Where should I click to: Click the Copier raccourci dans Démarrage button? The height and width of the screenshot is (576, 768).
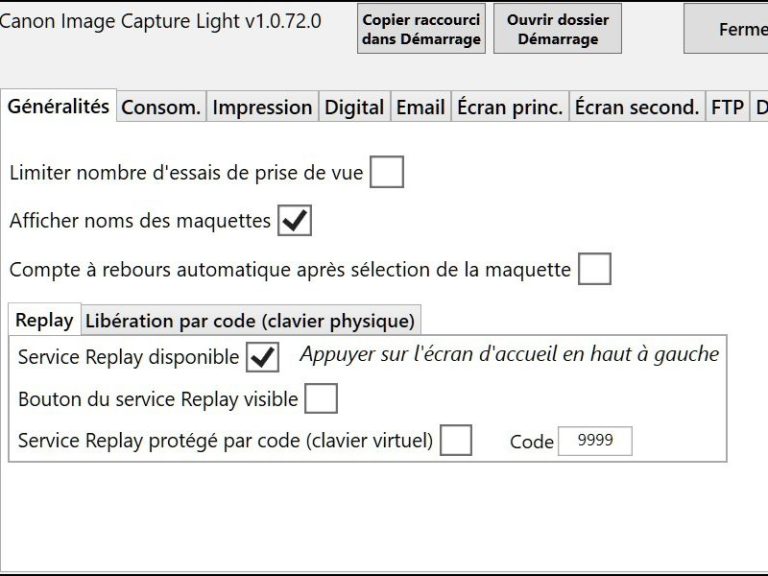pyautogui.click(x=421, y=29)
